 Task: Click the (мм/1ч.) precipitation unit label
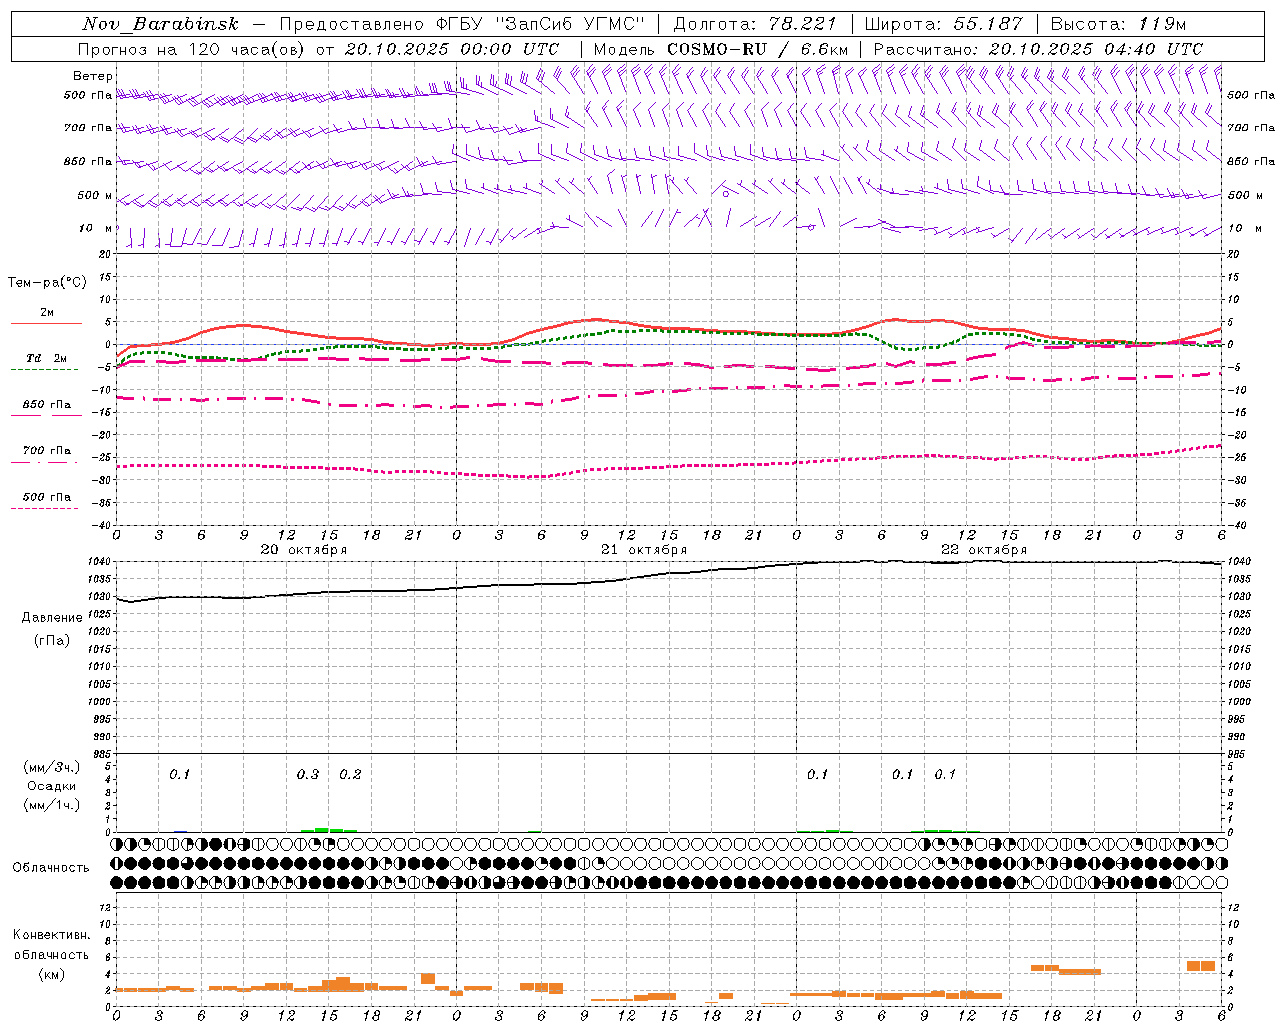pos(52,805)
